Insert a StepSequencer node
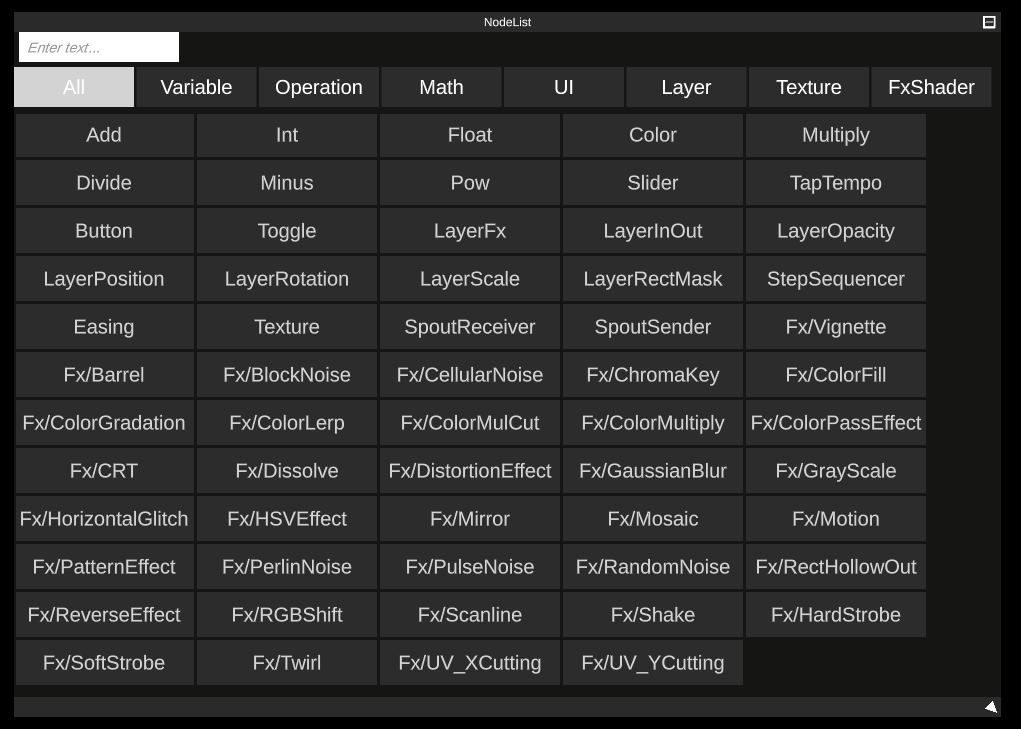 pos(835,279)
